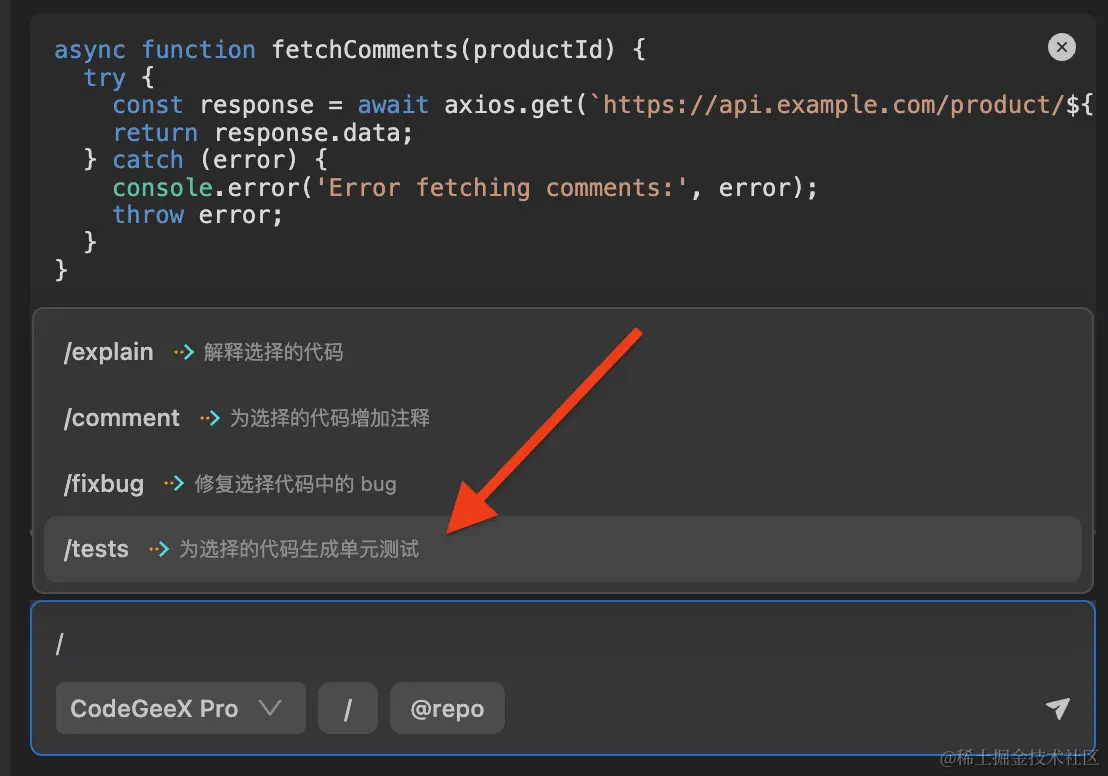Image resolution: width=1108 pixels, height=776 pixels.
Task: Pick the /fixbug command
Action: coord(562,483)
